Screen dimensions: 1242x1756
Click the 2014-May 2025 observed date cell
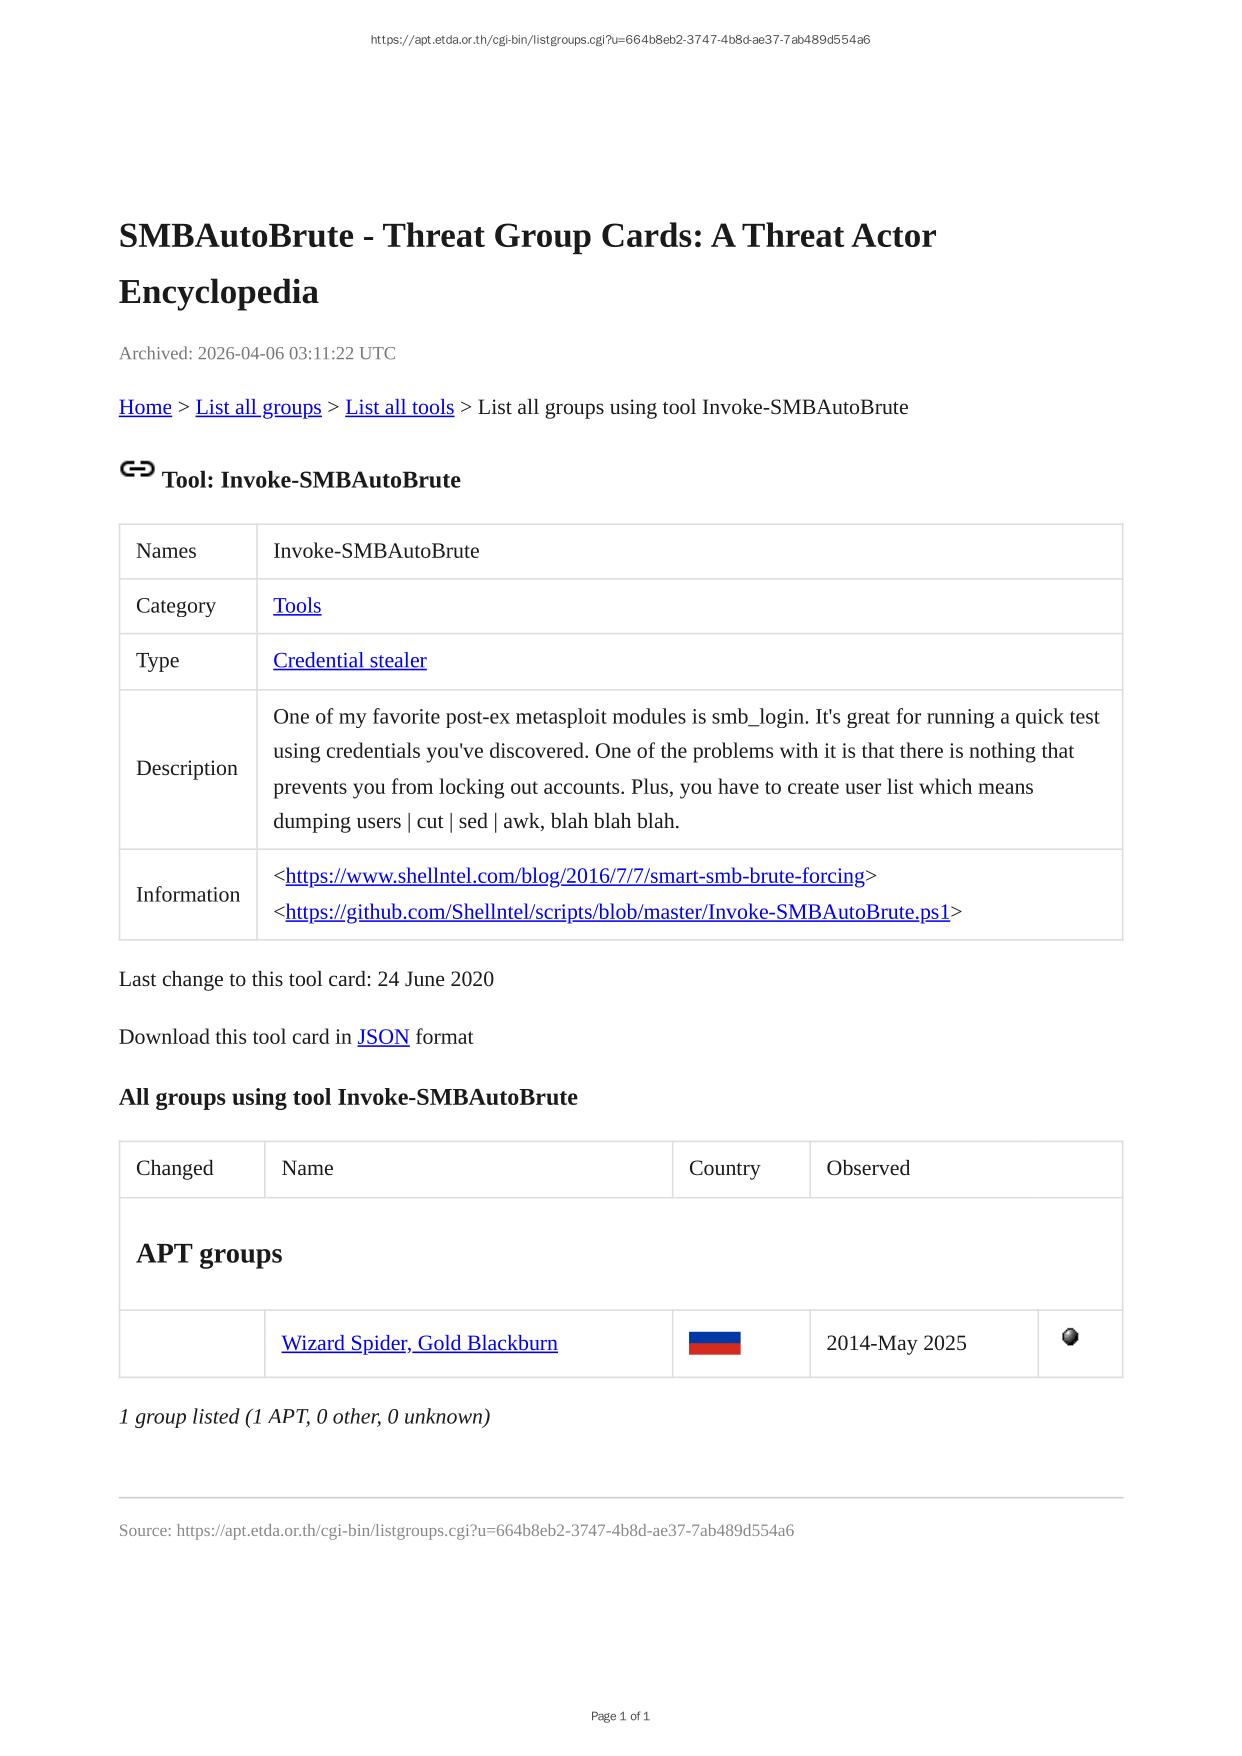896,1343
